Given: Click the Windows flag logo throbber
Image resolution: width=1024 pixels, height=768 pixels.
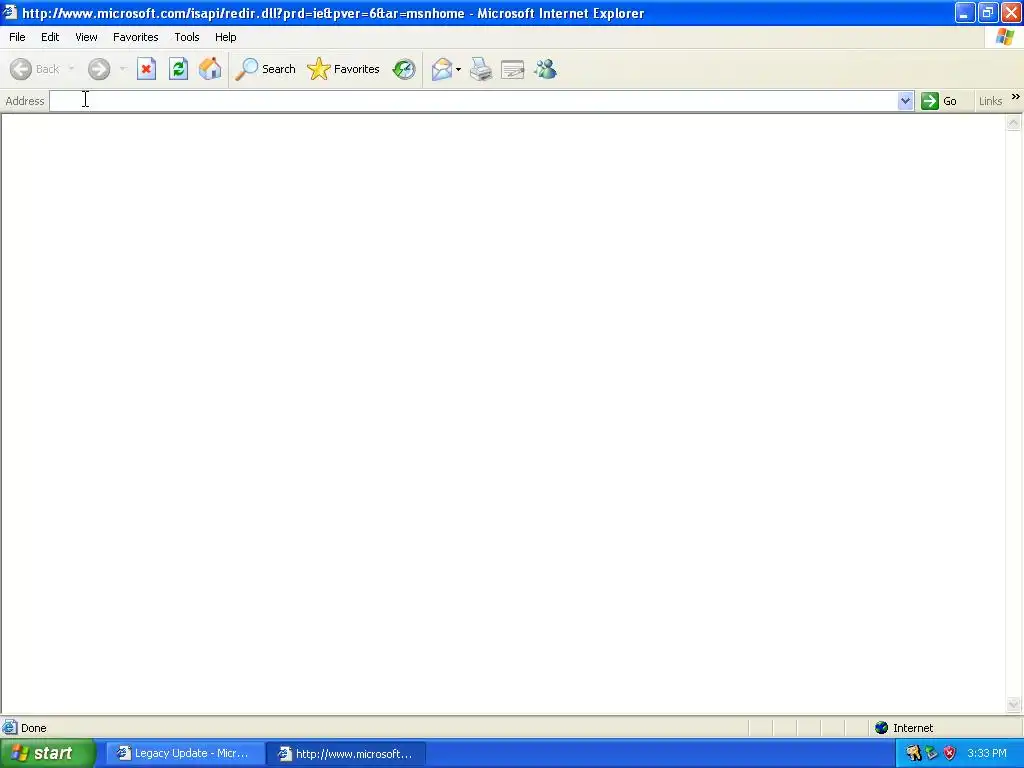Looking at the screenshot, I should click(x=1004, y=37).
